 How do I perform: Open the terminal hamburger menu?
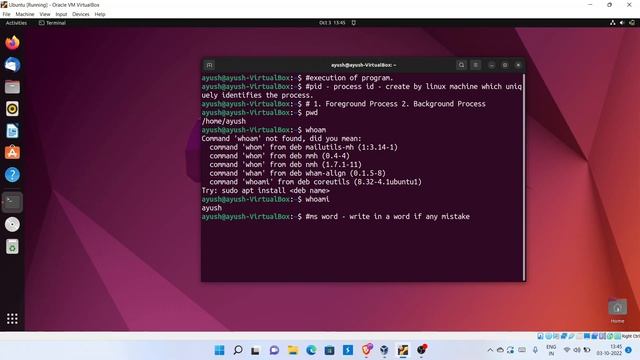(476, 65)
